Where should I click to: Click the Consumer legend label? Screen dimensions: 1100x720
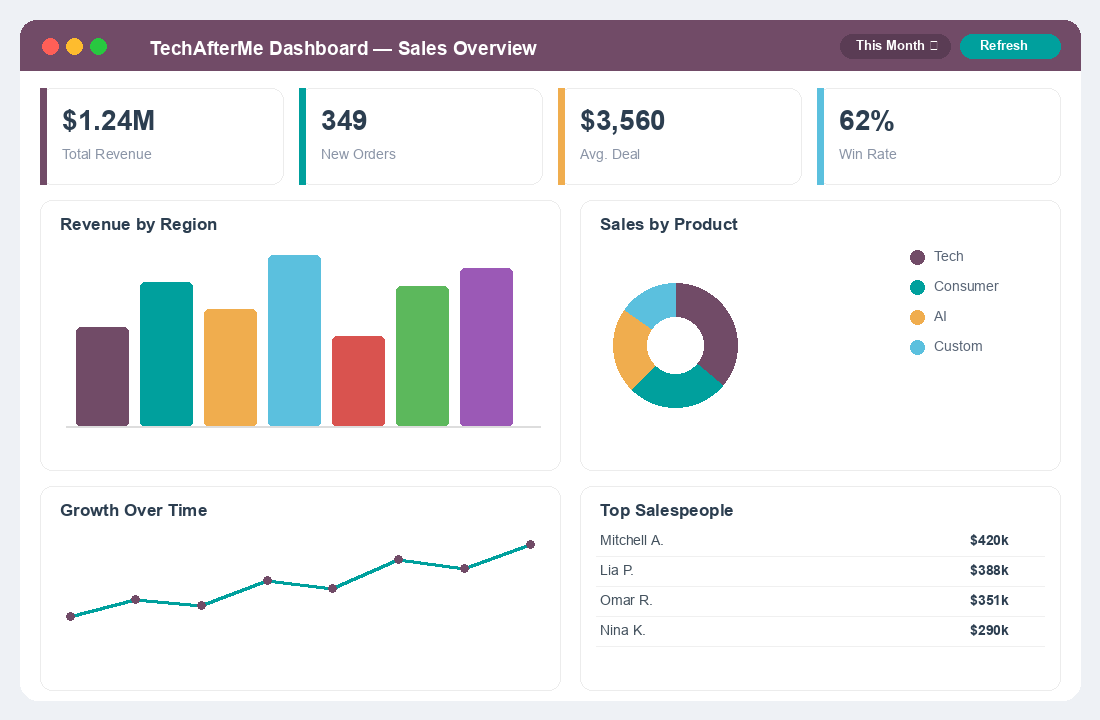click(966, 286)
